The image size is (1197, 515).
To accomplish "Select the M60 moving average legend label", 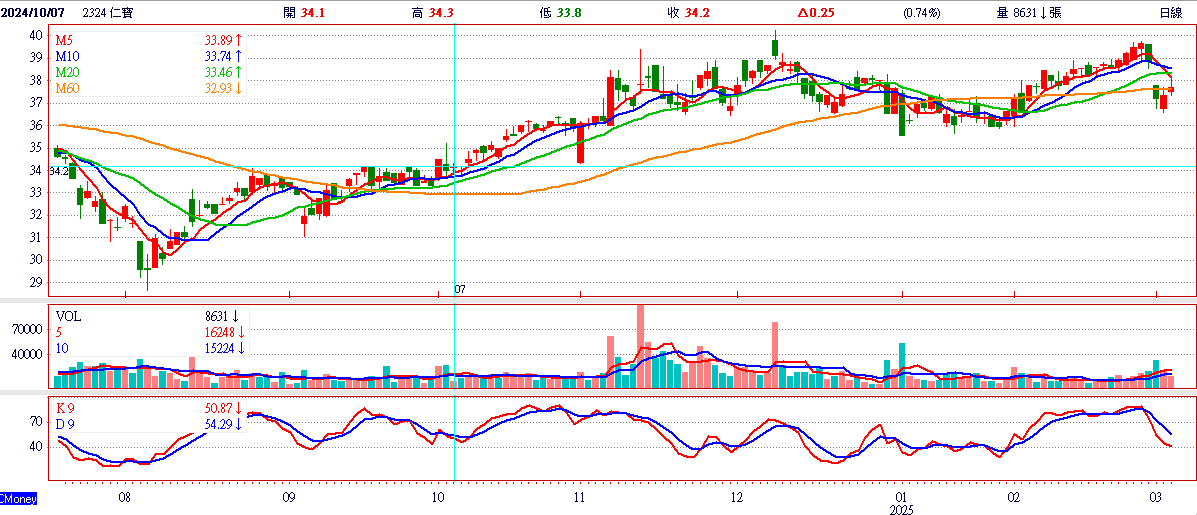I will pyautogui.click(x=67, y=89).
